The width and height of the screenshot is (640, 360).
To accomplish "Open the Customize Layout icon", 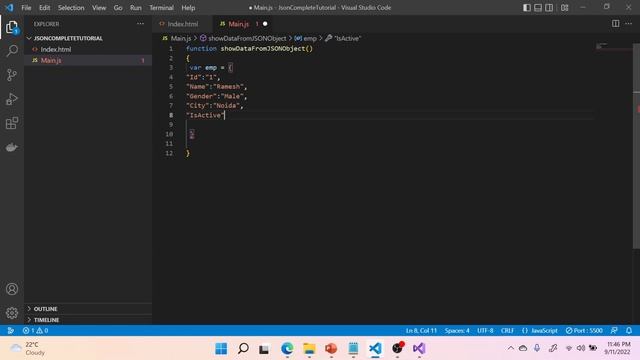I will point(564,7).
